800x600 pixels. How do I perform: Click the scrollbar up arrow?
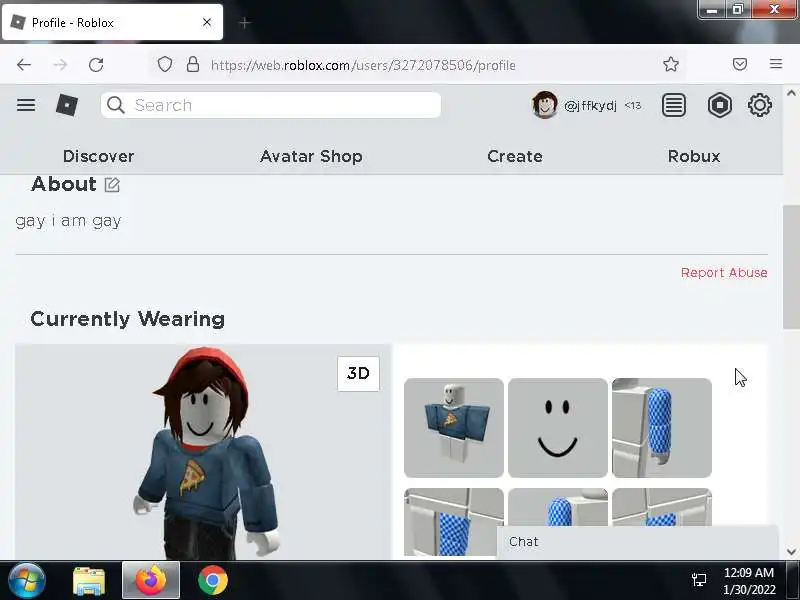coord(791,93)
